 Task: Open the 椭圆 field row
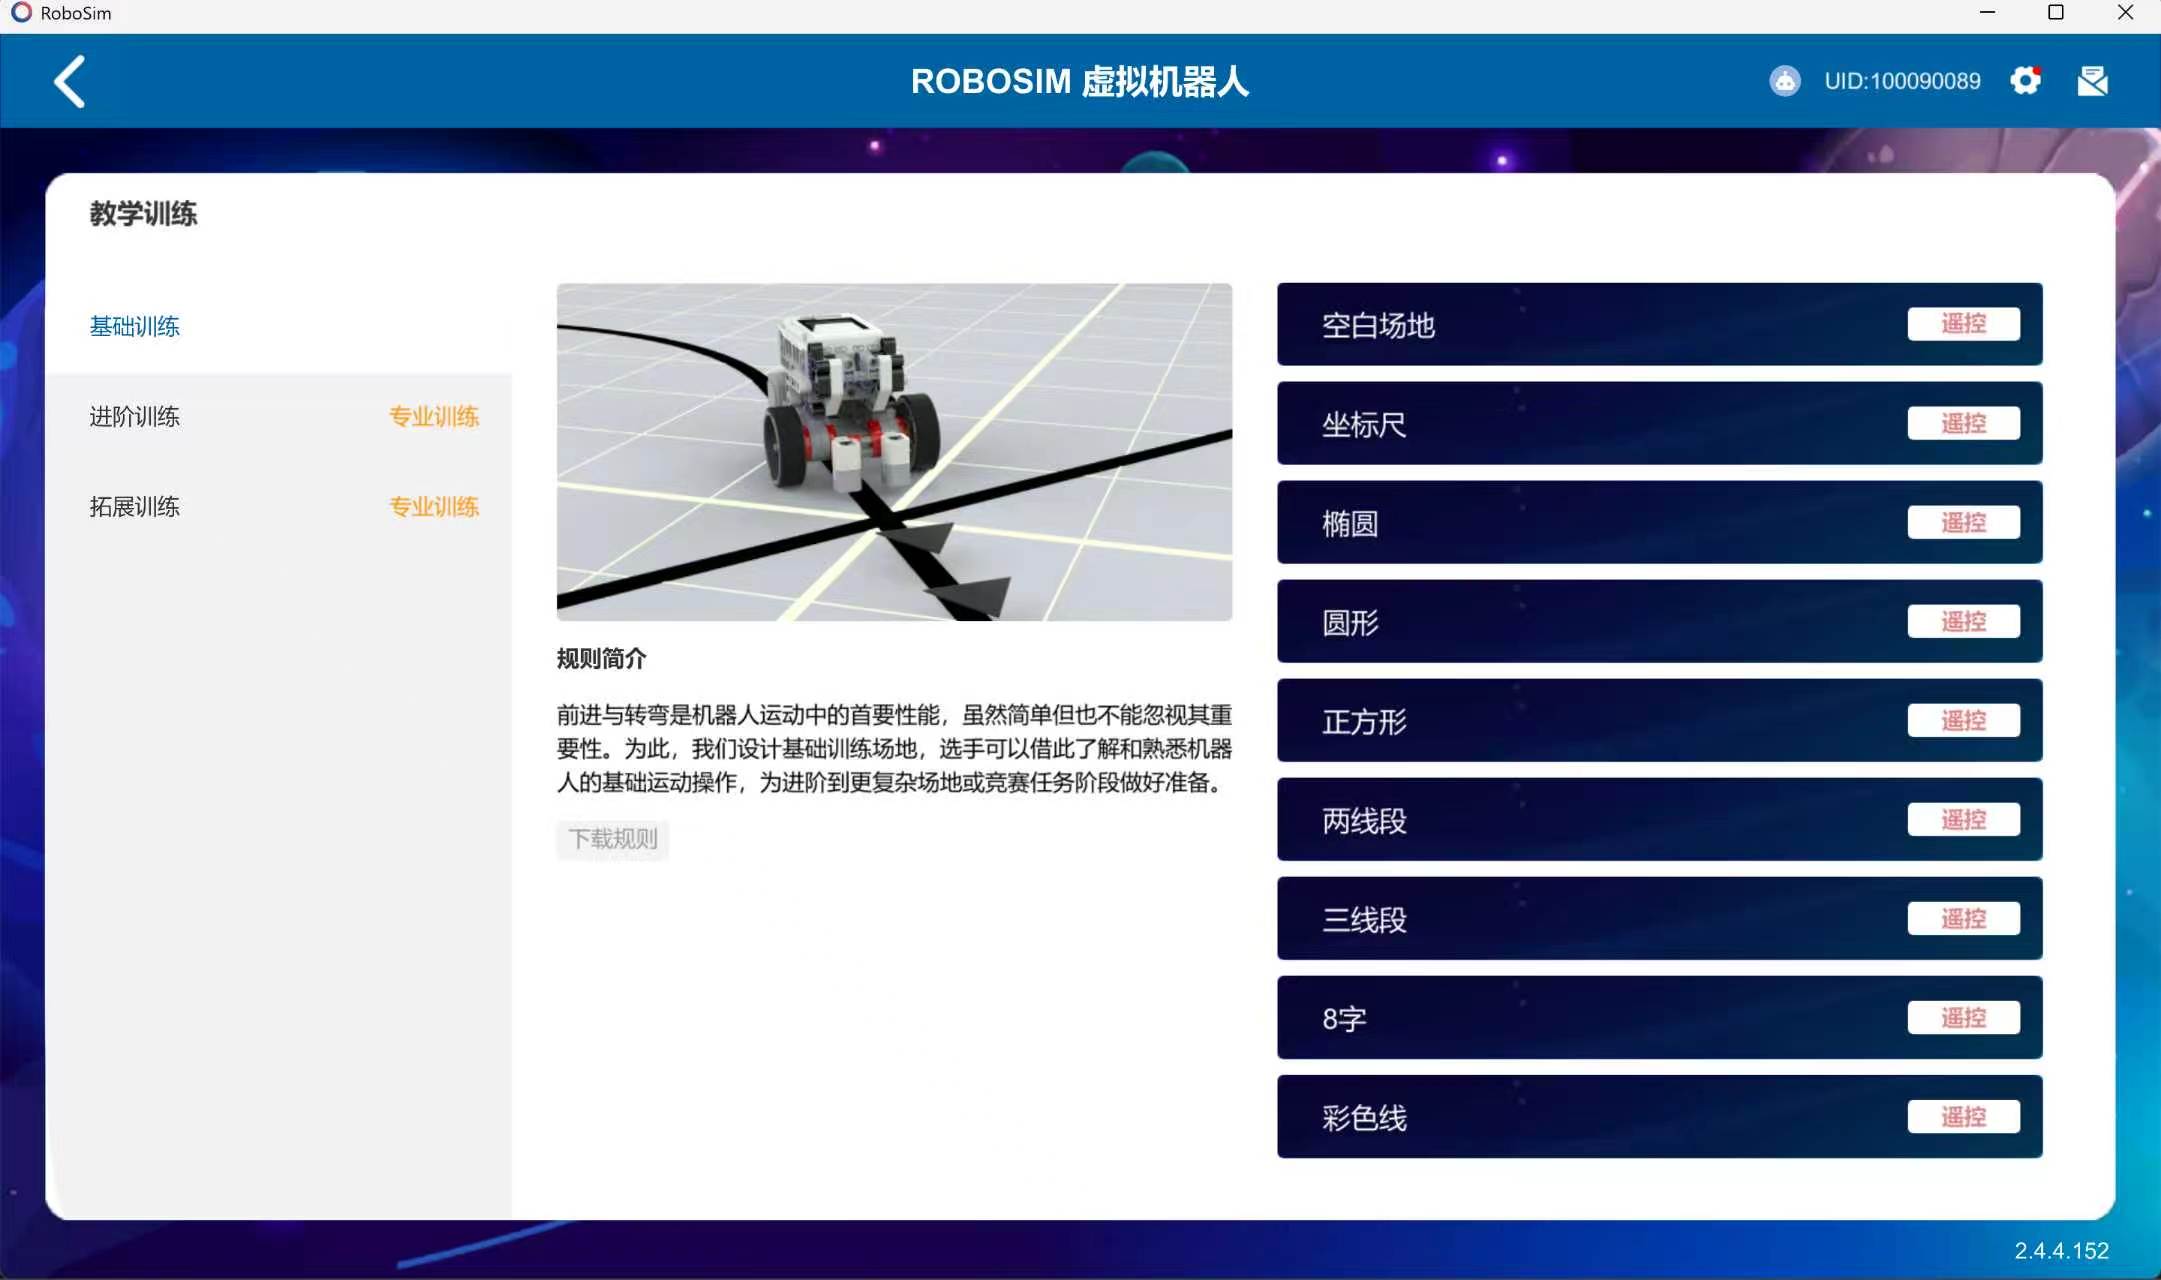(1660, 522)
